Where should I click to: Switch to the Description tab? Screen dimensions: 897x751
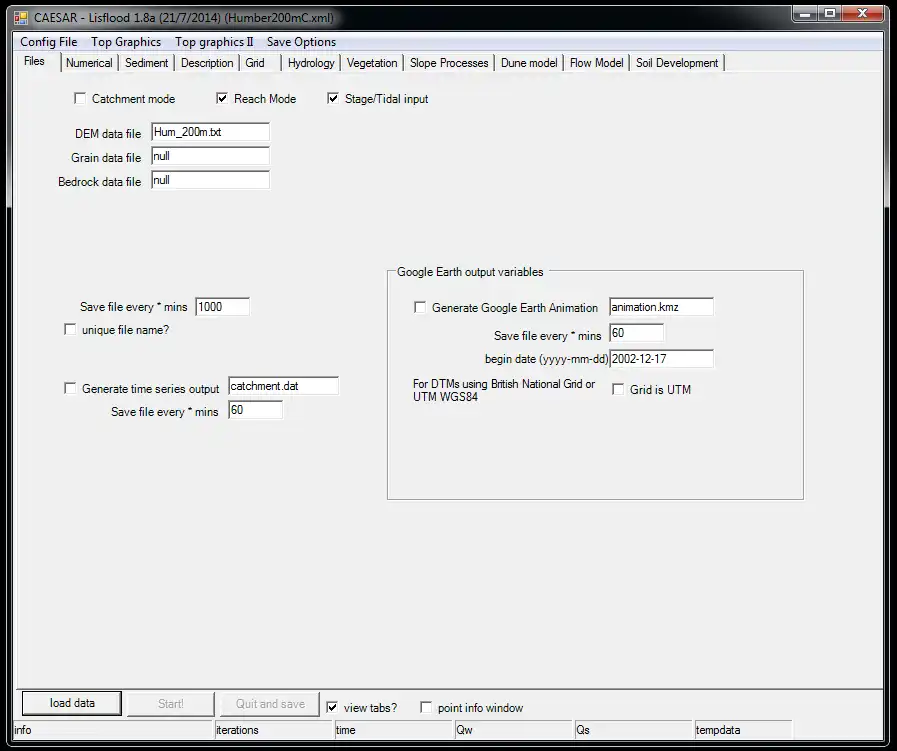[x=207, y=63]
